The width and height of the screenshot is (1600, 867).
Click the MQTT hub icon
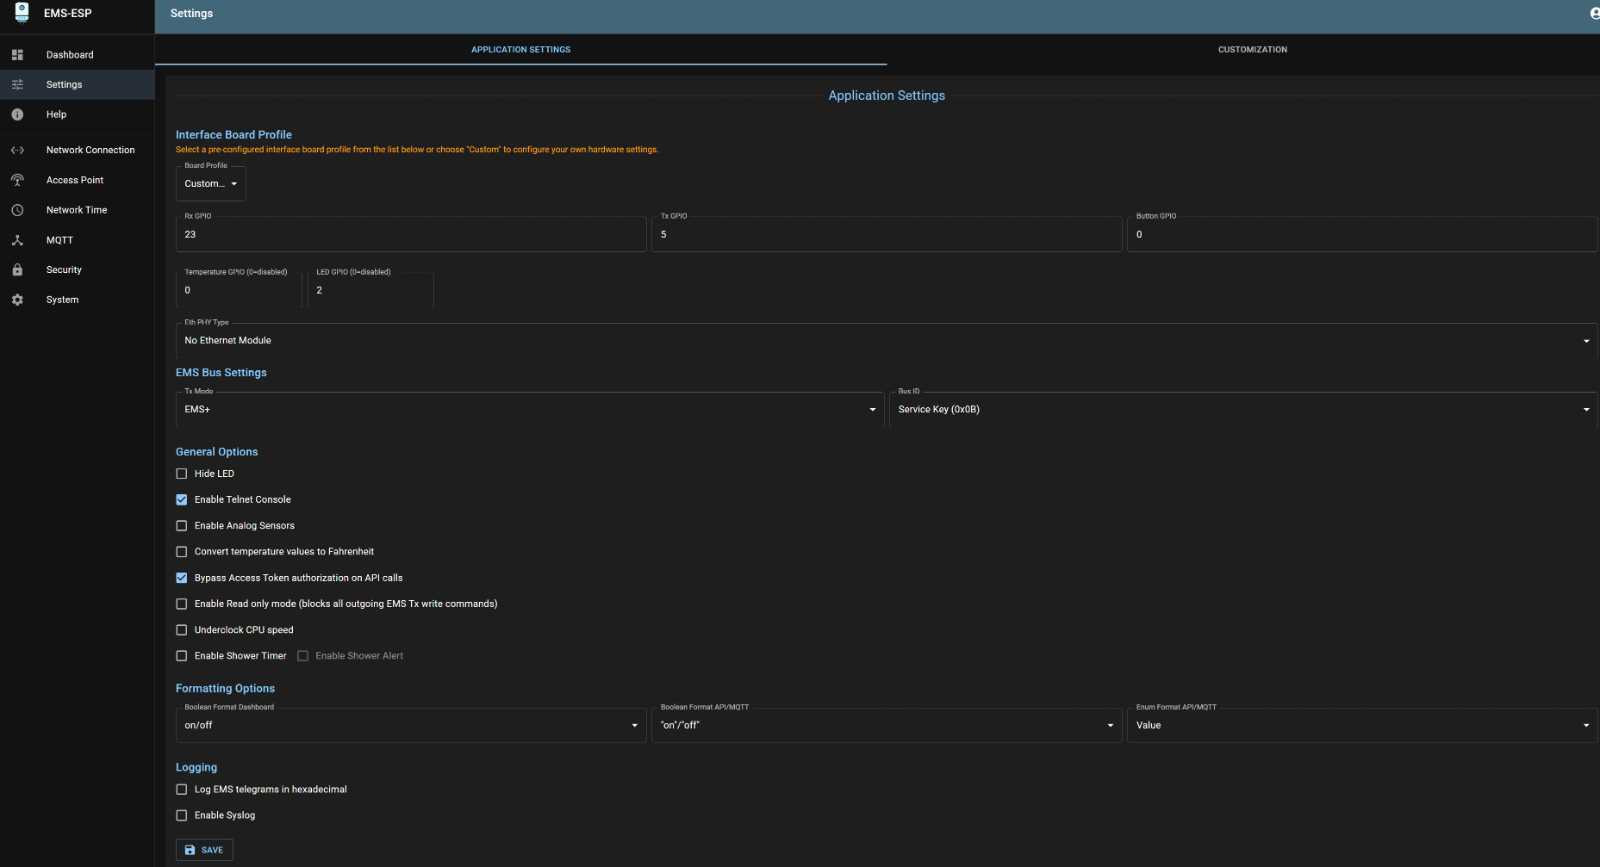17,240
